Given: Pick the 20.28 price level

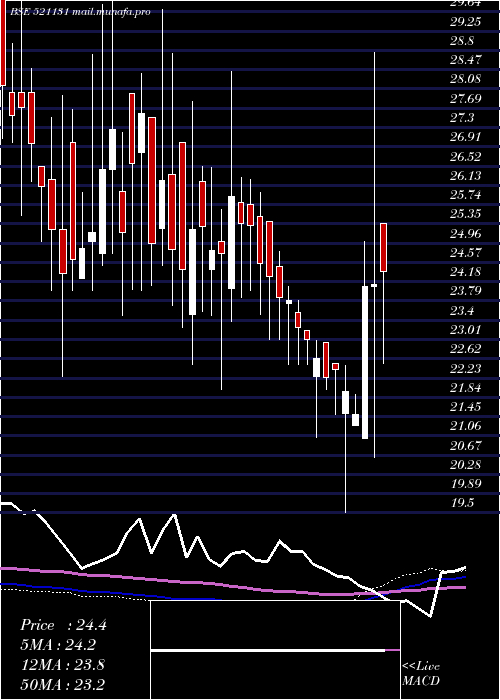Looking at the screenshot, I should (465, 464).
